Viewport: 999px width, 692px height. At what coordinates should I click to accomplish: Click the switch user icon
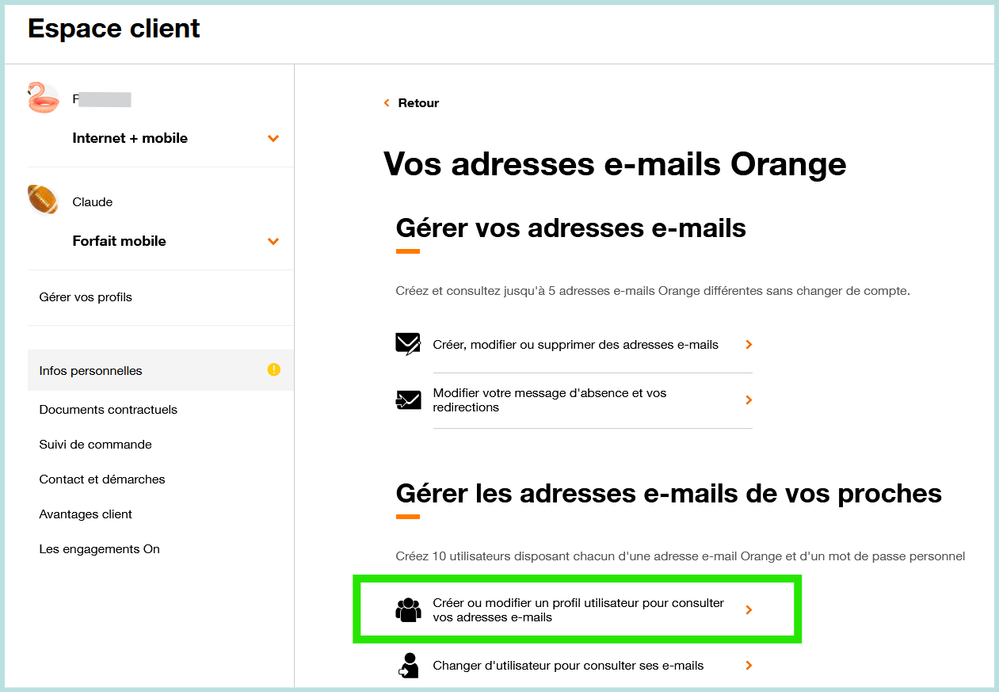click(408, 665)
